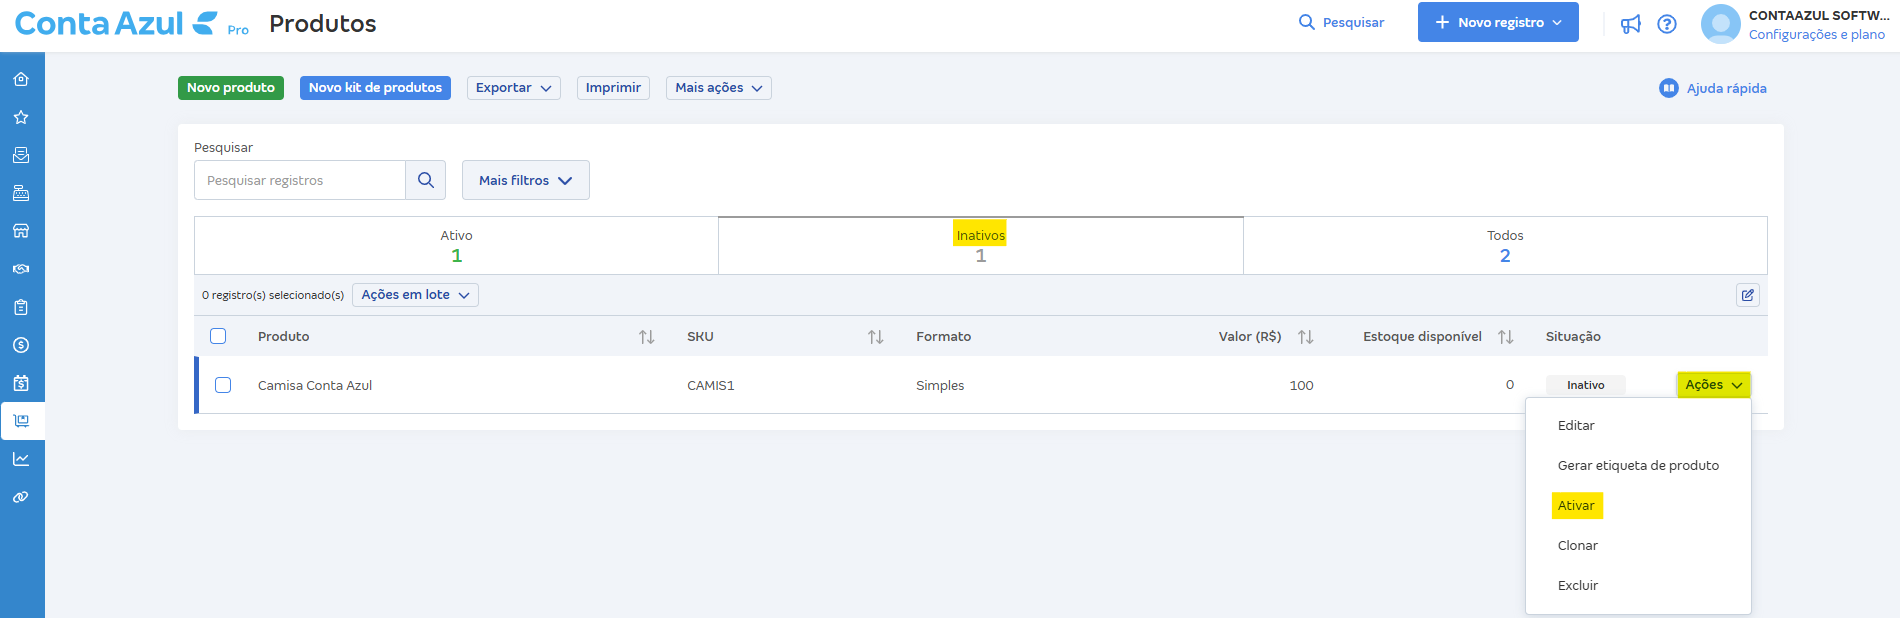
Task: Open the Ajuda rápida link
Action: (1713, 88)
